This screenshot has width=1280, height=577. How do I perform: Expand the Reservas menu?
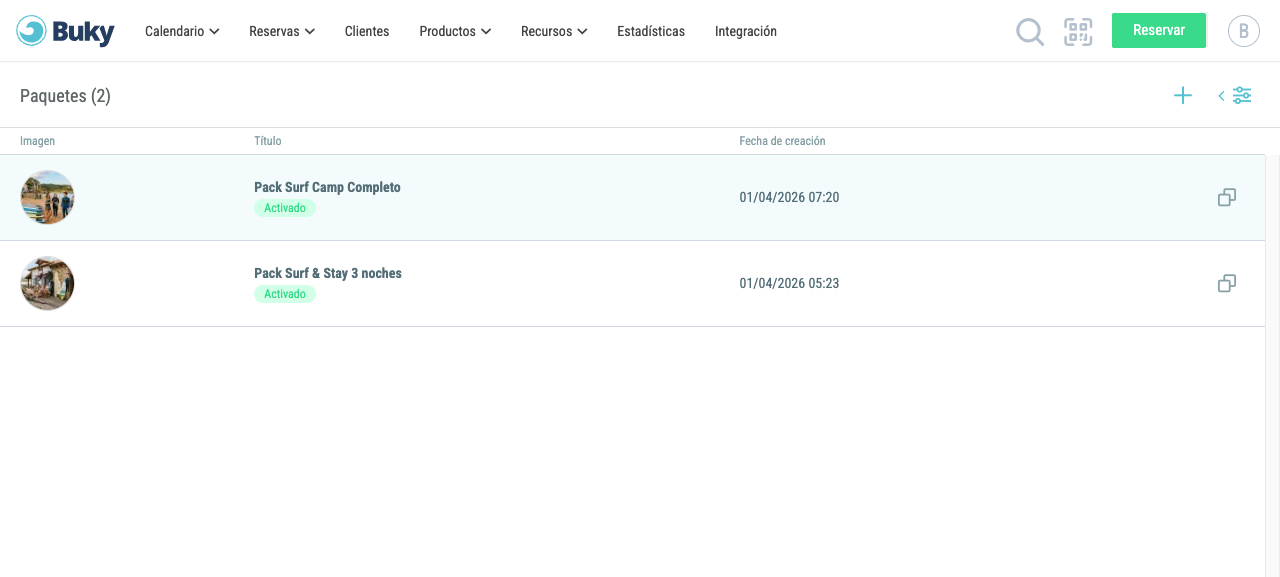[282, 31]
